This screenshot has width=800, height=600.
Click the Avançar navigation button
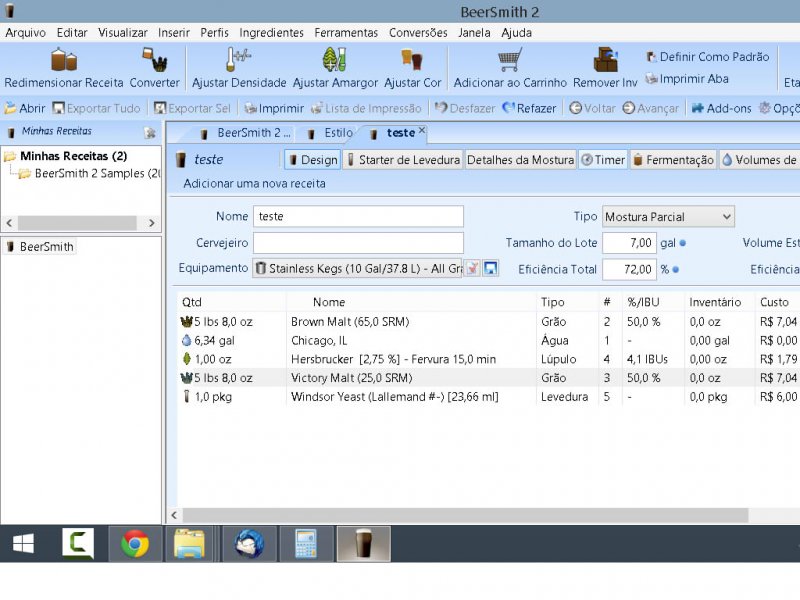[651, 108]
